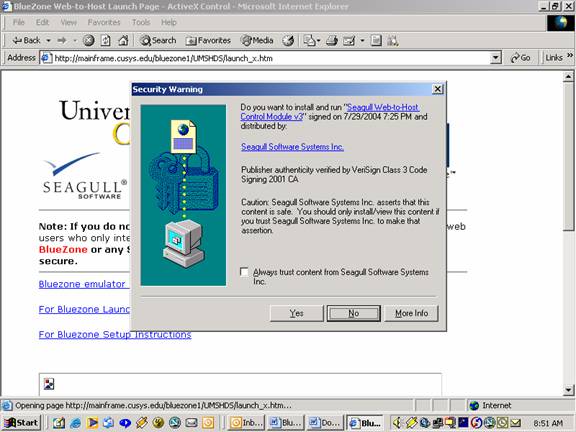Click the active Blu... browser taskbar button
The width and height of the screenshot is (576, 432).
coord(365,423)
